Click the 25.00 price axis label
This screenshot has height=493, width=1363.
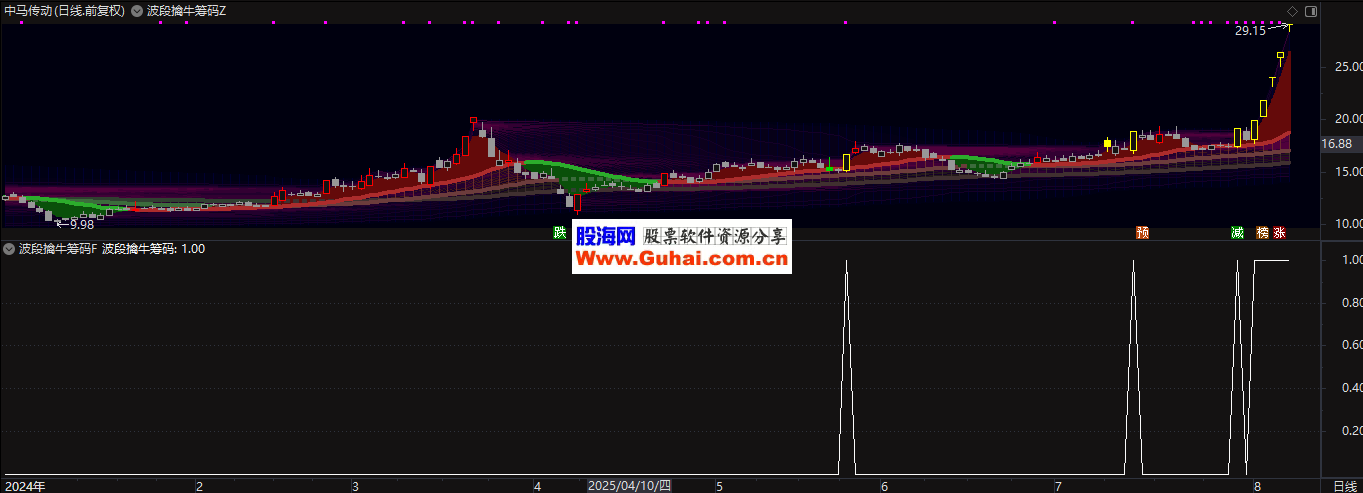click(1349, 67)
